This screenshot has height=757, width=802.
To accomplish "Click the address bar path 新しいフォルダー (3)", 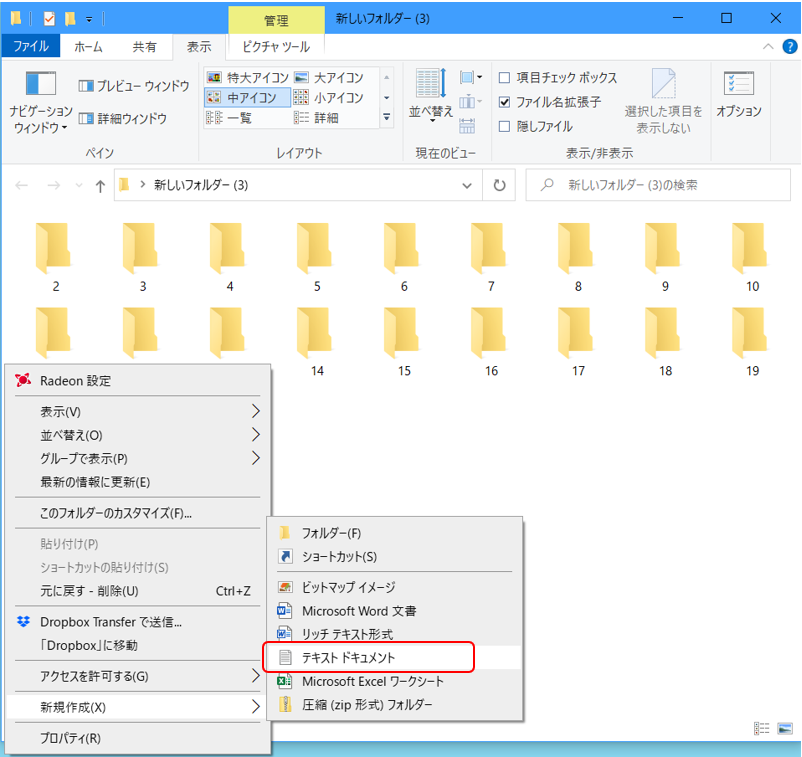I will 201,185.
